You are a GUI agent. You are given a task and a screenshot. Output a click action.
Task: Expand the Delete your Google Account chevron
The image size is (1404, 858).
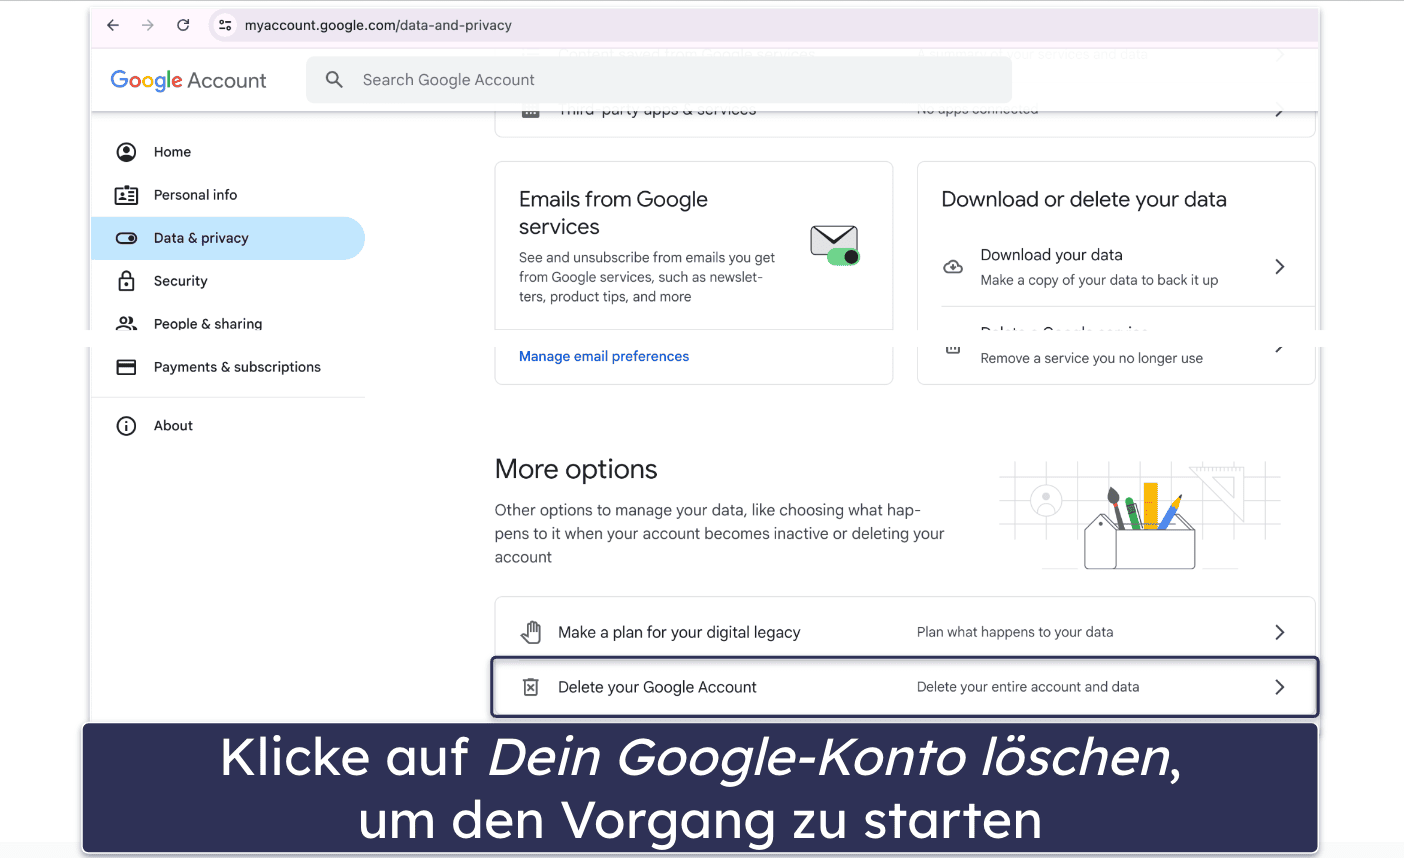pyautogui.click(x=1279, y=687)
